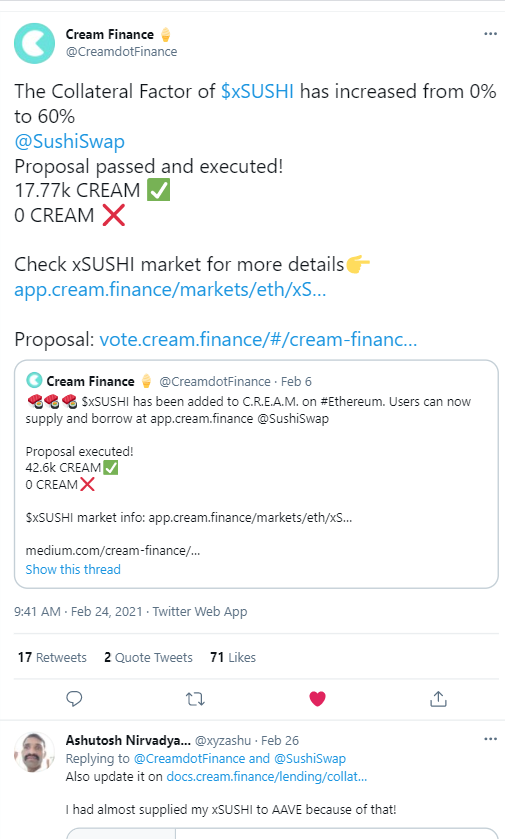Unlike the tweet via red heart
505x839 pixels.
[317, 699]
